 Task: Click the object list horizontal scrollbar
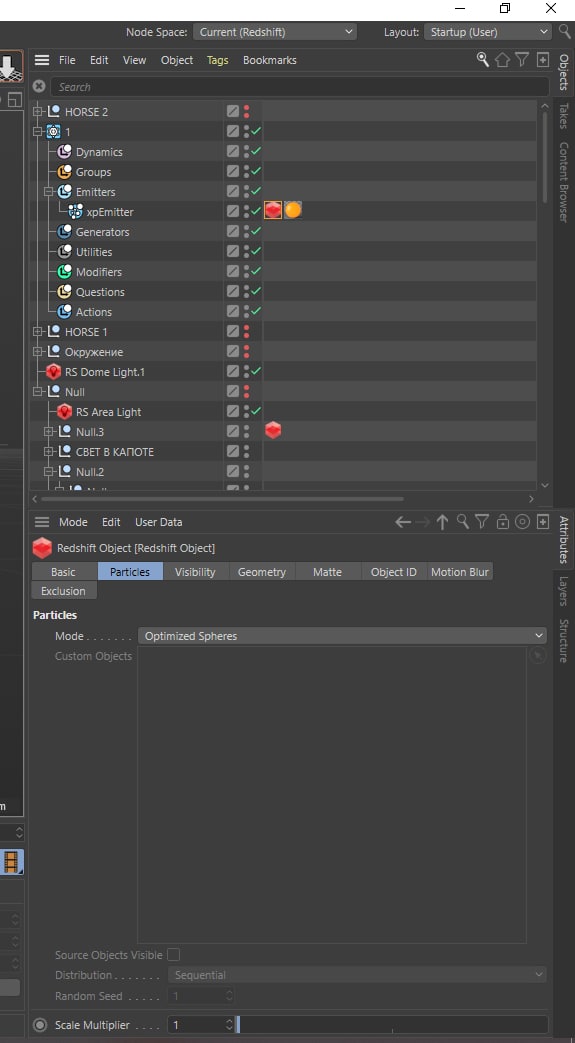222,498
